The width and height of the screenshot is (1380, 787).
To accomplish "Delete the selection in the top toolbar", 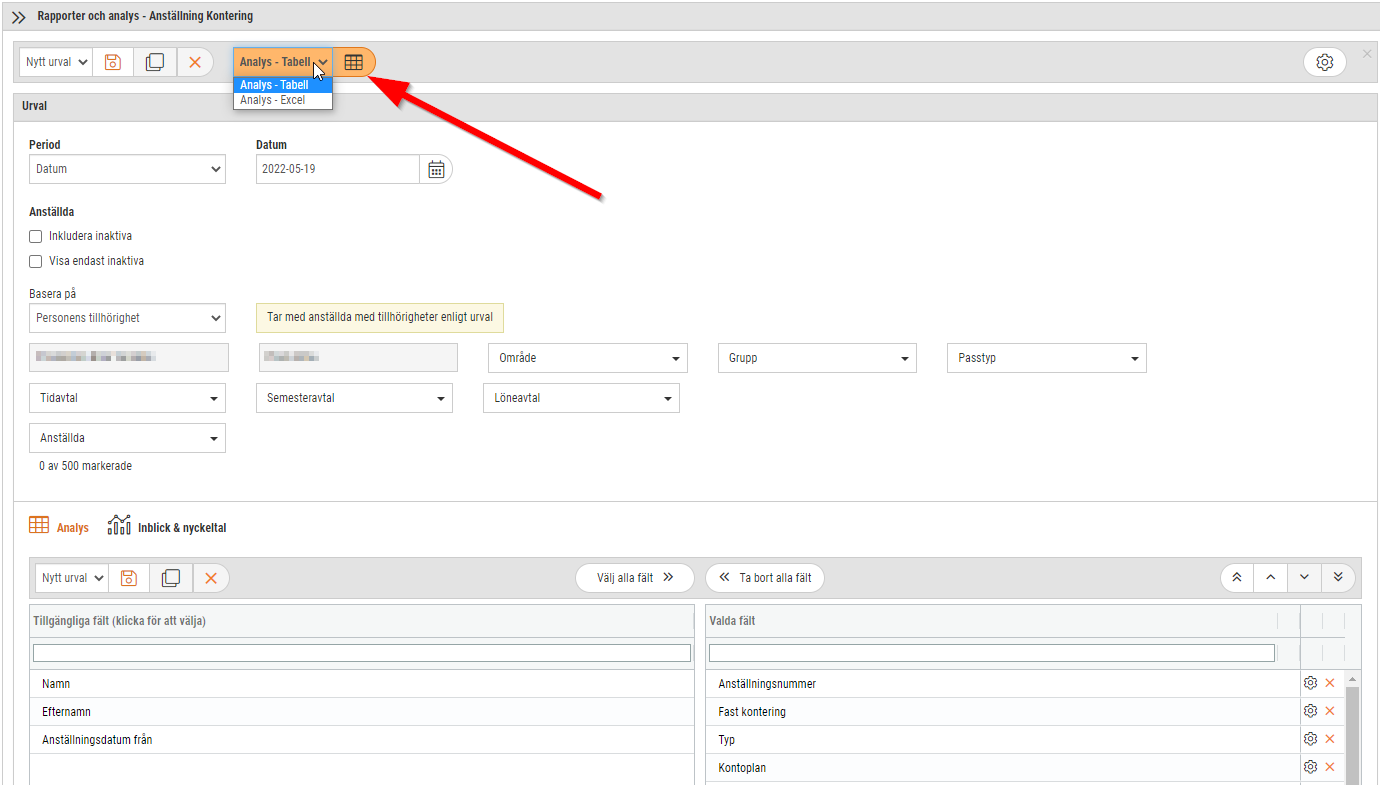I will (x=195, y=62).
